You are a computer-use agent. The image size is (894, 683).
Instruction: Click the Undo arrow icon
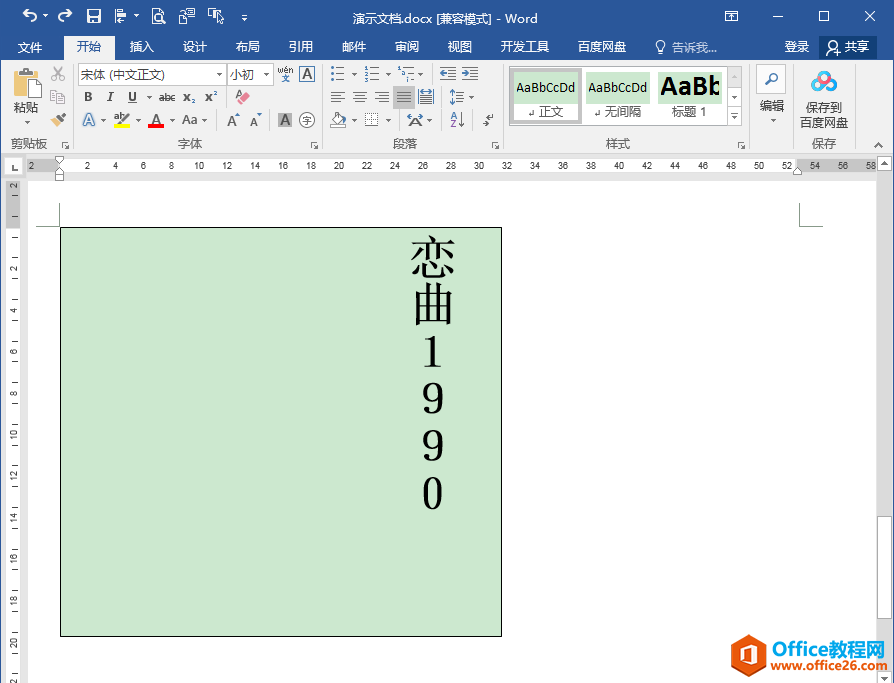click(x=30, y=16)
